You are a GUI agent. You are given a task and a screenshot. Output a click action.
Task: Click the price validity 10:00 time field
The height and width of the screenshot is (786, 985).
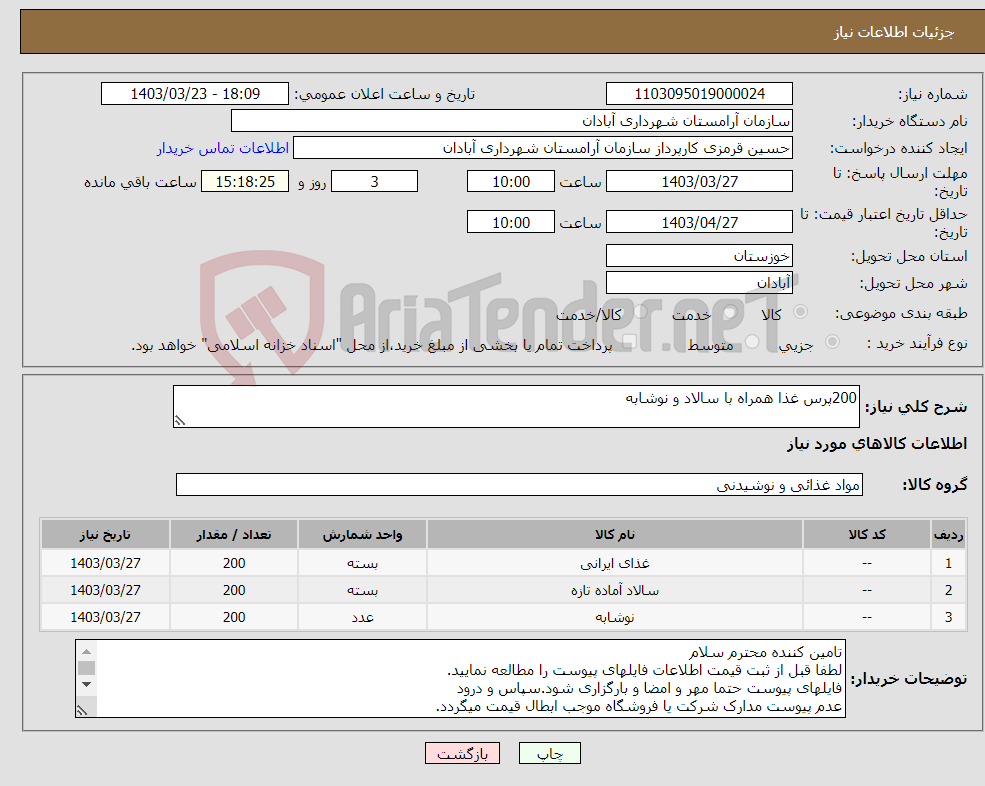click(x=511, y=222)
